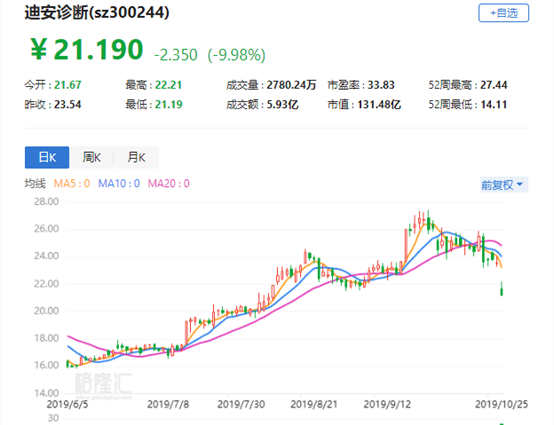
Task: Select 52周最高 value 27.44
Action: click(494, 85)
